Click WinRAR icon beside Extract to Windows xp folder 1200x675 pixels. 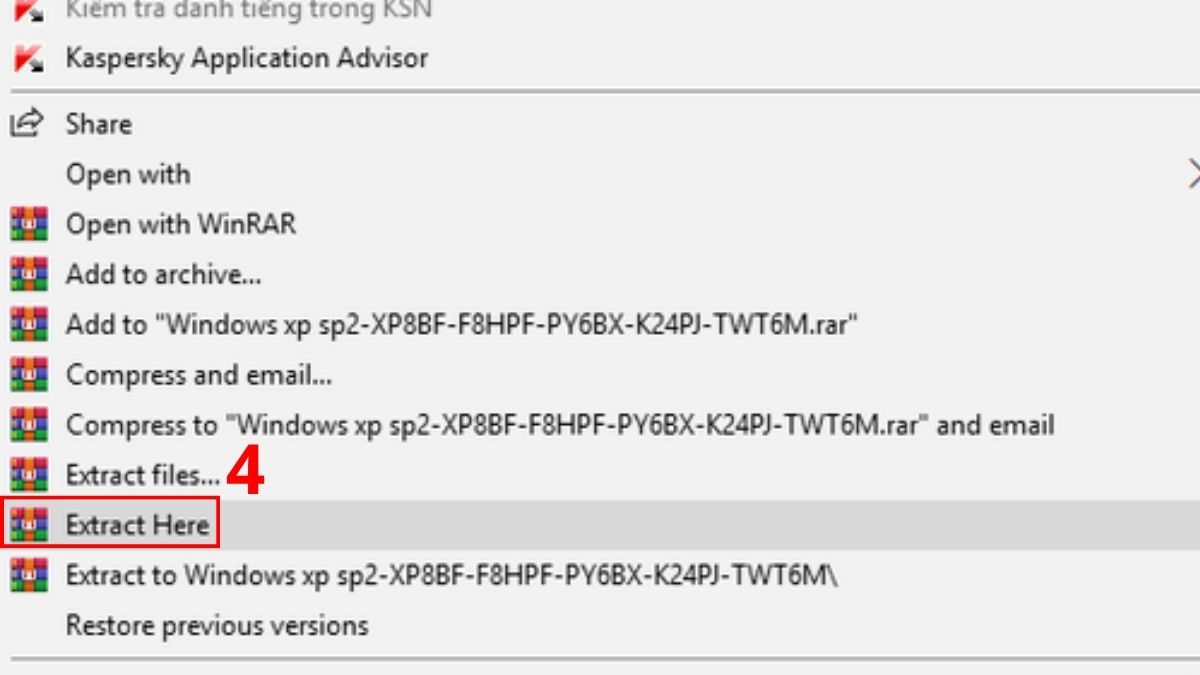pos(29,576)
